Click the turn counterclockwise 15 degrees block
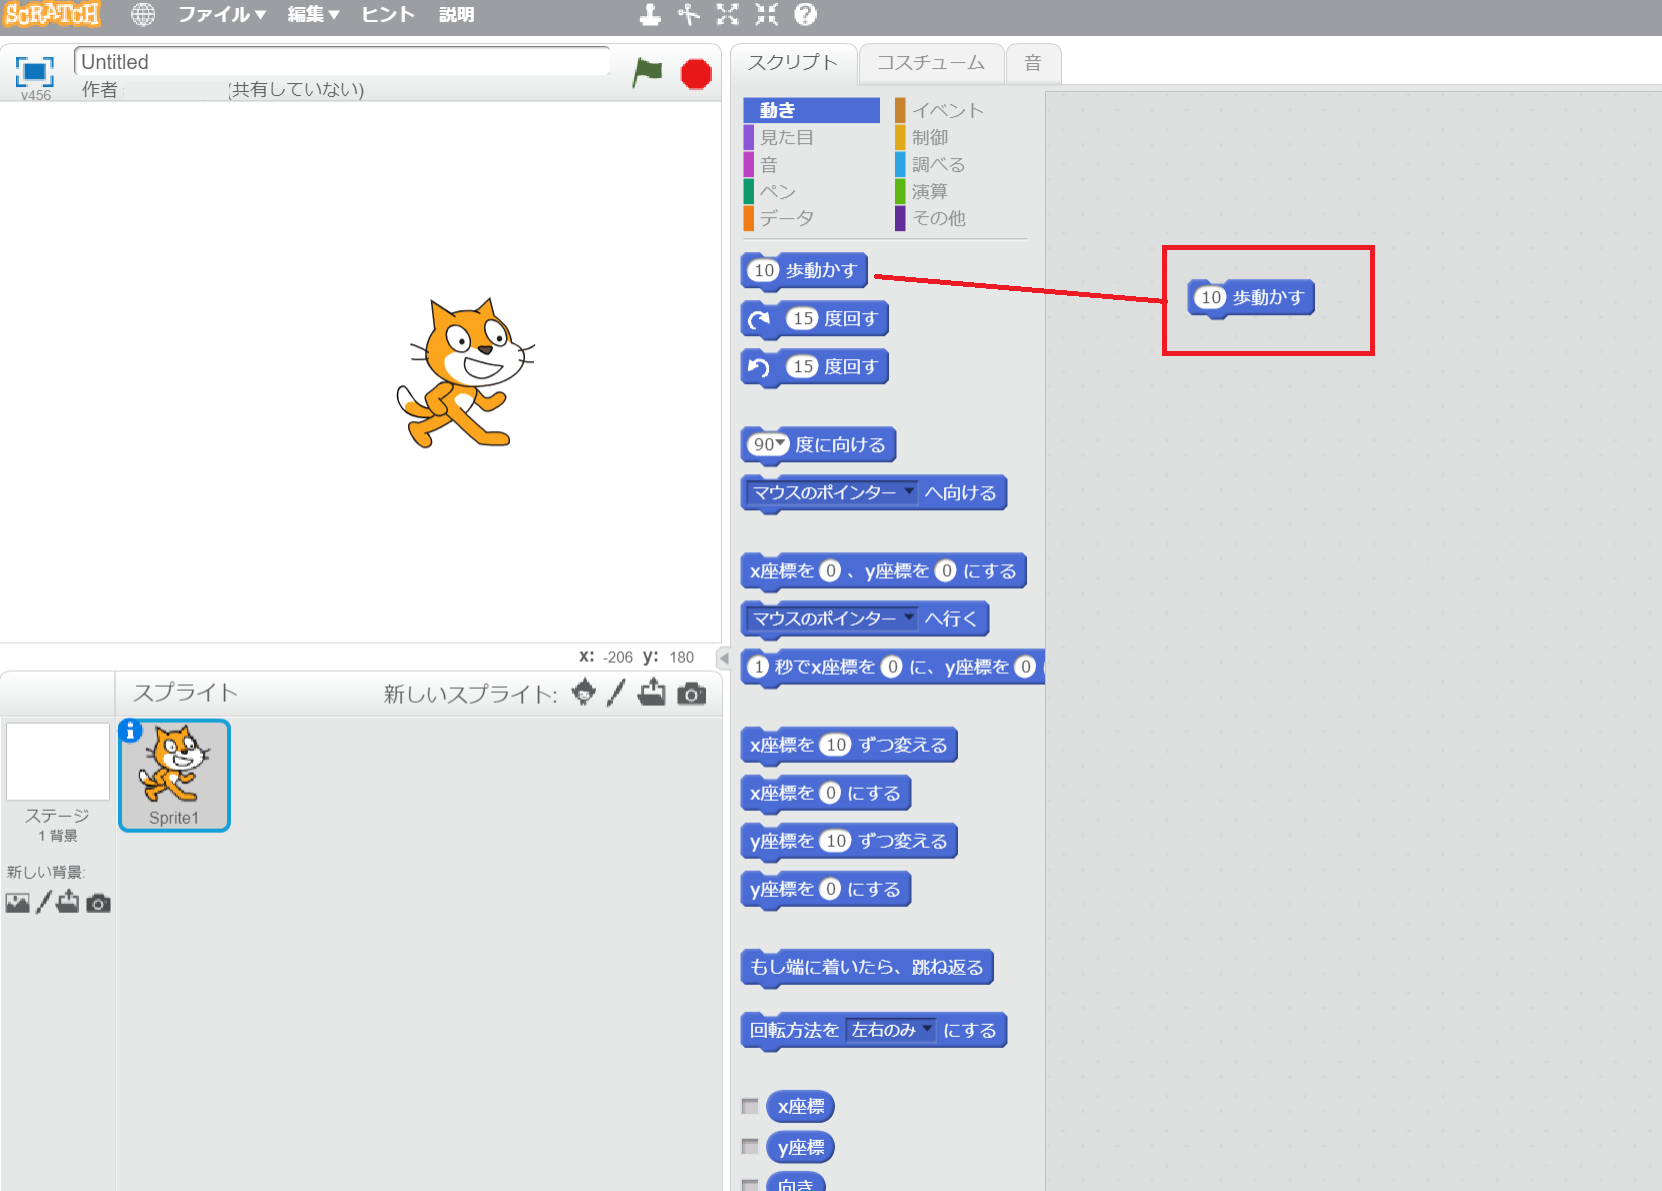Screen dimensions: 1662x1191 pyautogui.click(x=814, y=367)
